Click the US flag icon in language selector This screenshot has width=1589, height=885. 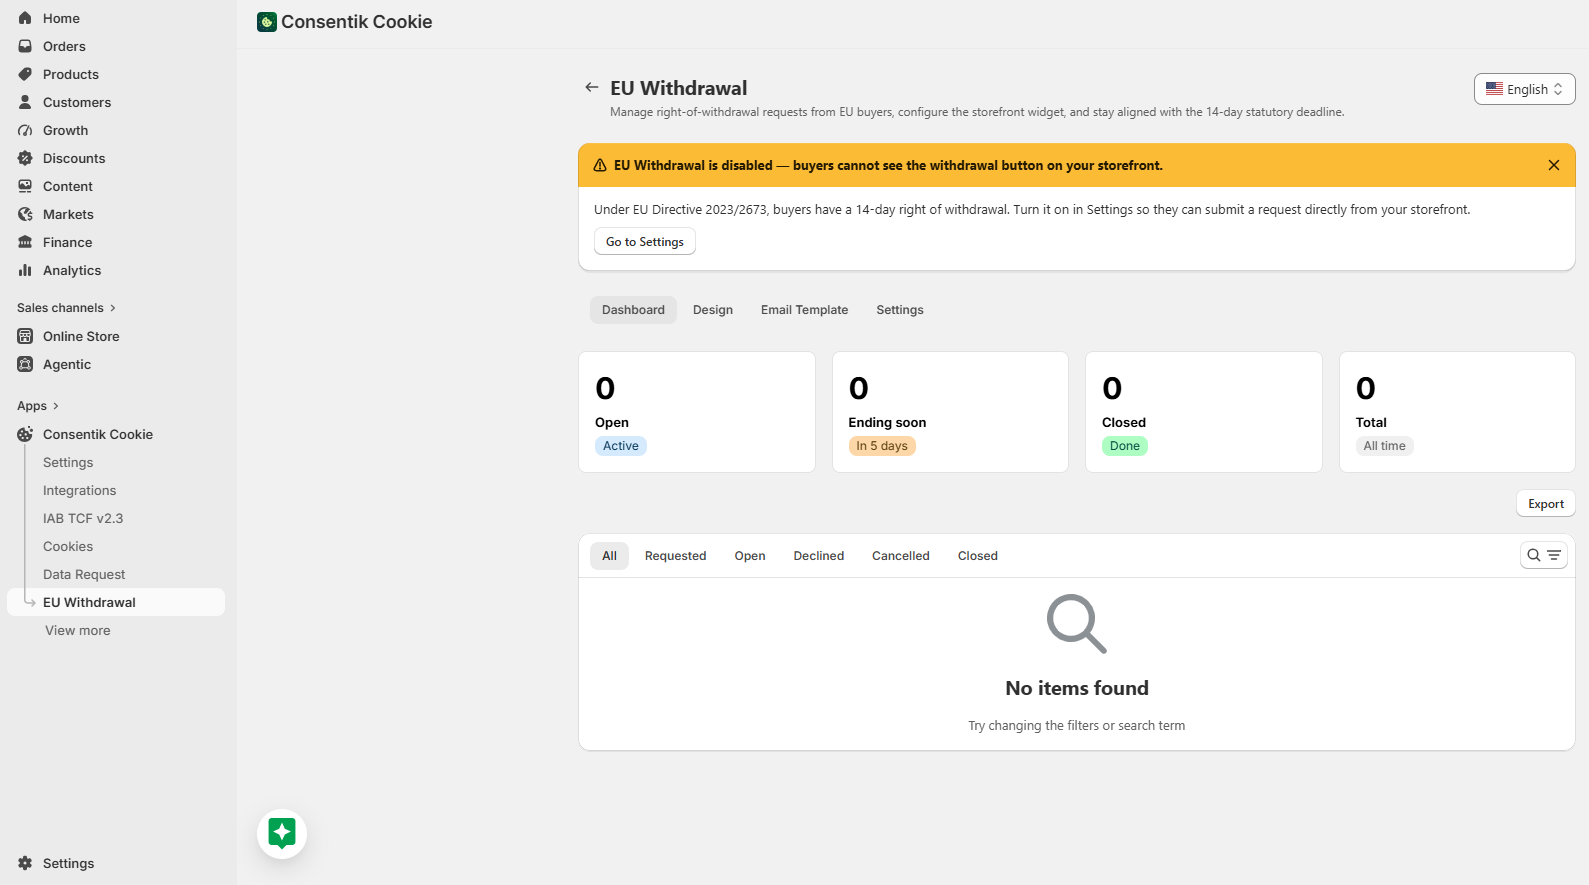(x=1494, y=89)
